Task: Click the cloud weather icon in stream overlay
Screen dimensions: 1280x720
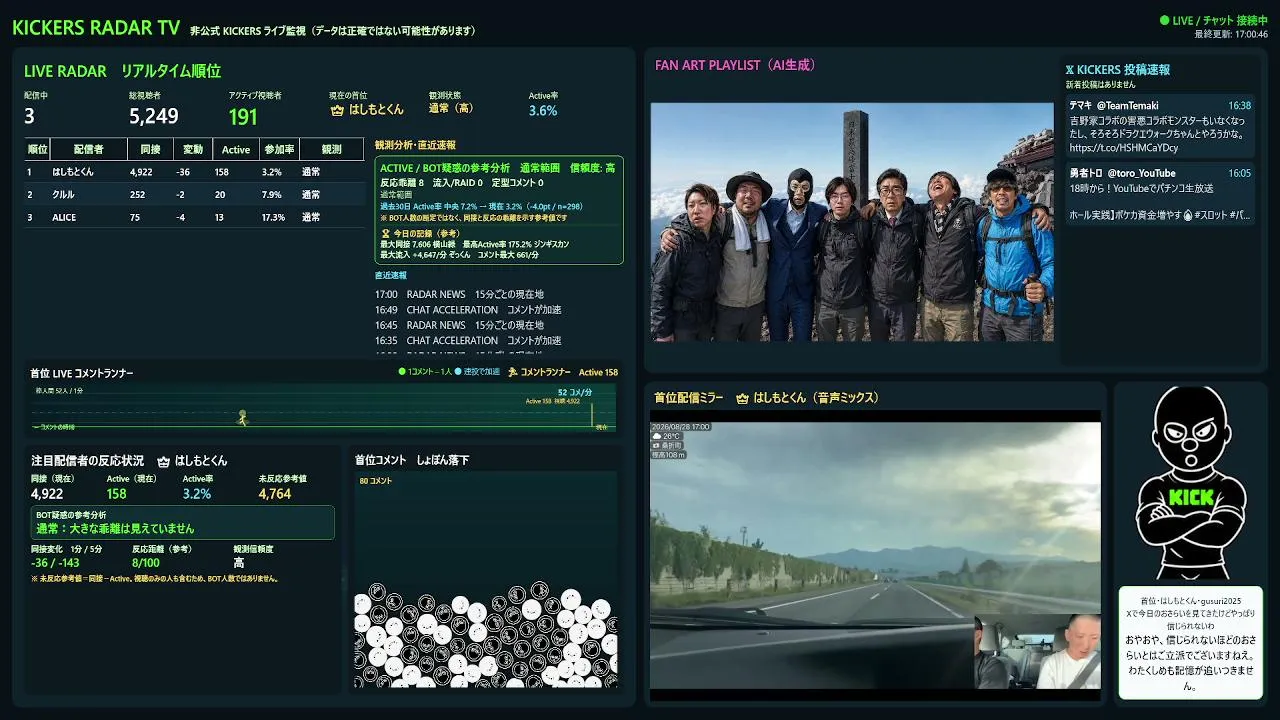Action: pyautogui.click(x=656, y=436)
